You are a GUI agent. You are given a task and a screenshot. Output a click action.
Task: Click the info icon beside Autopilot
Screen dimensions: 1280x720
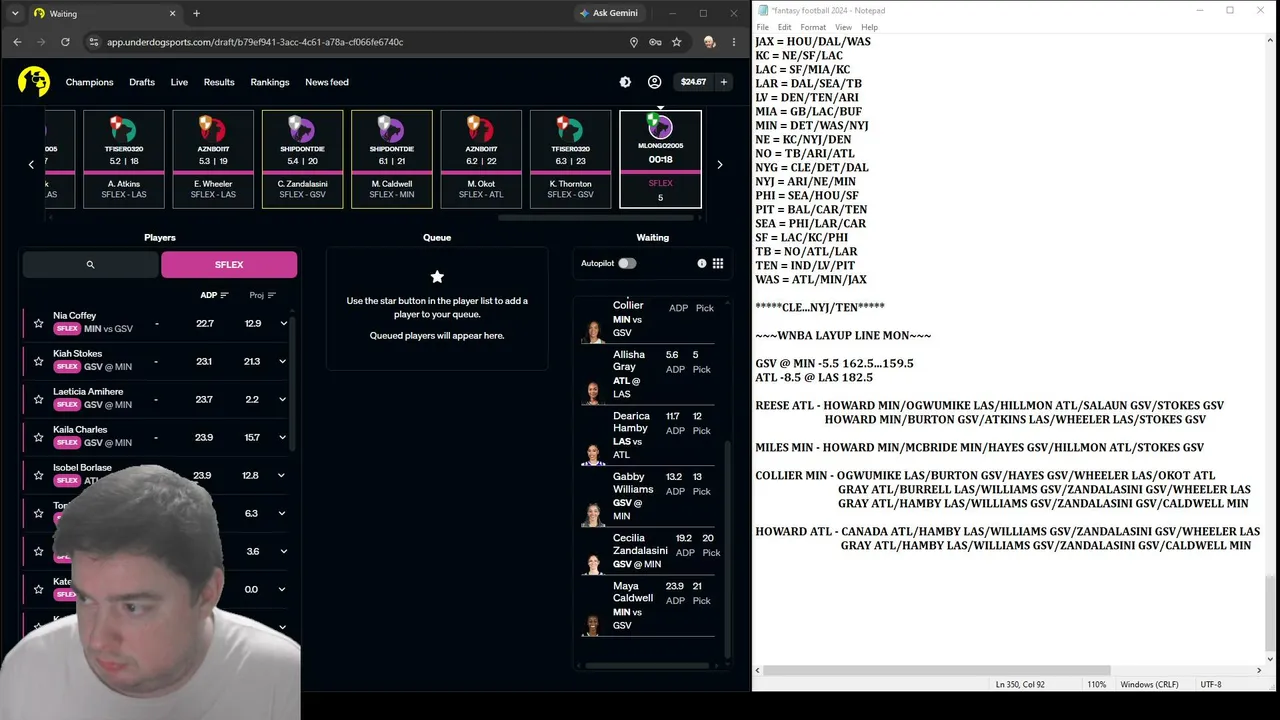tap(701, 263)
